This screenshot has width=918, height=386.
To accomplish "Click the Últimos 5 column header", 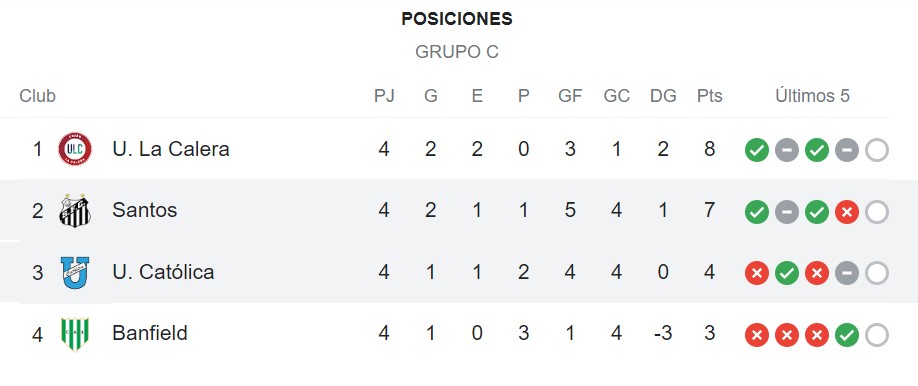I will 813,95.
